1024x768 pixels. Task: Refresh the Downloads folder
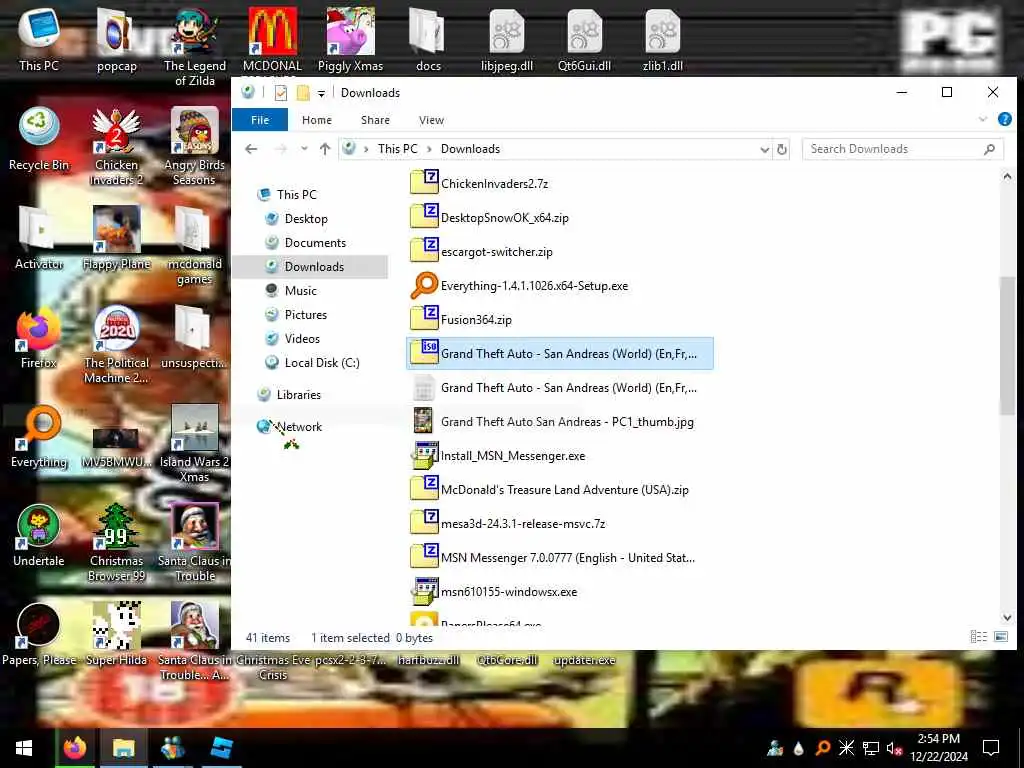[782, 150]
